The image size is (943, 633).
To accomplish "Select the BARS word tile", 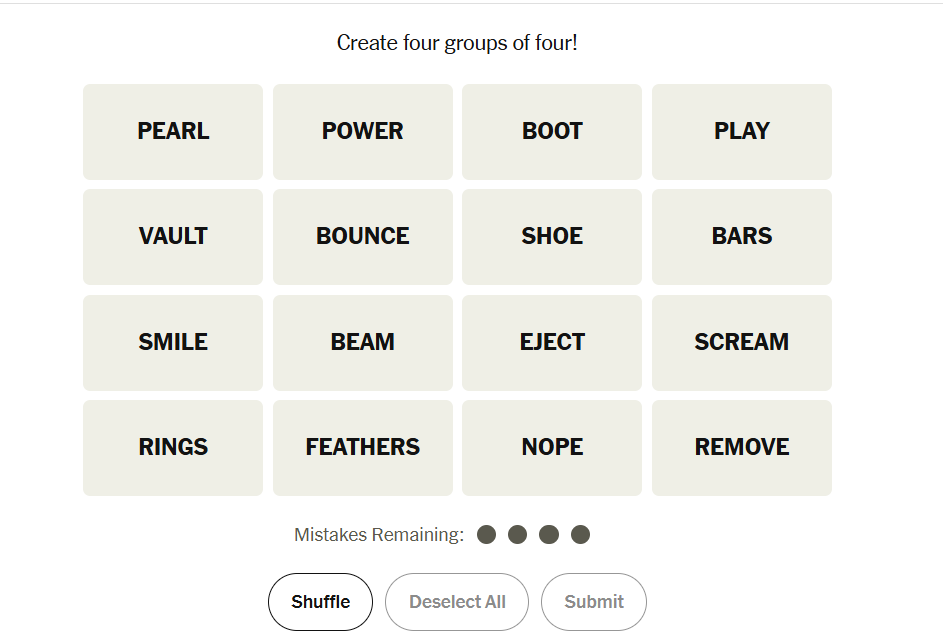I will coord(741,237).
